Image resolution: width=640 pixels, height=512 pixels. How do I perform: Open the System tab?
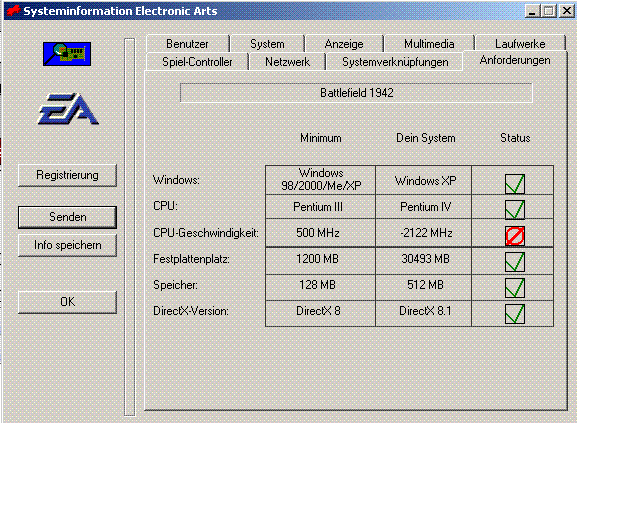(267, 44)
